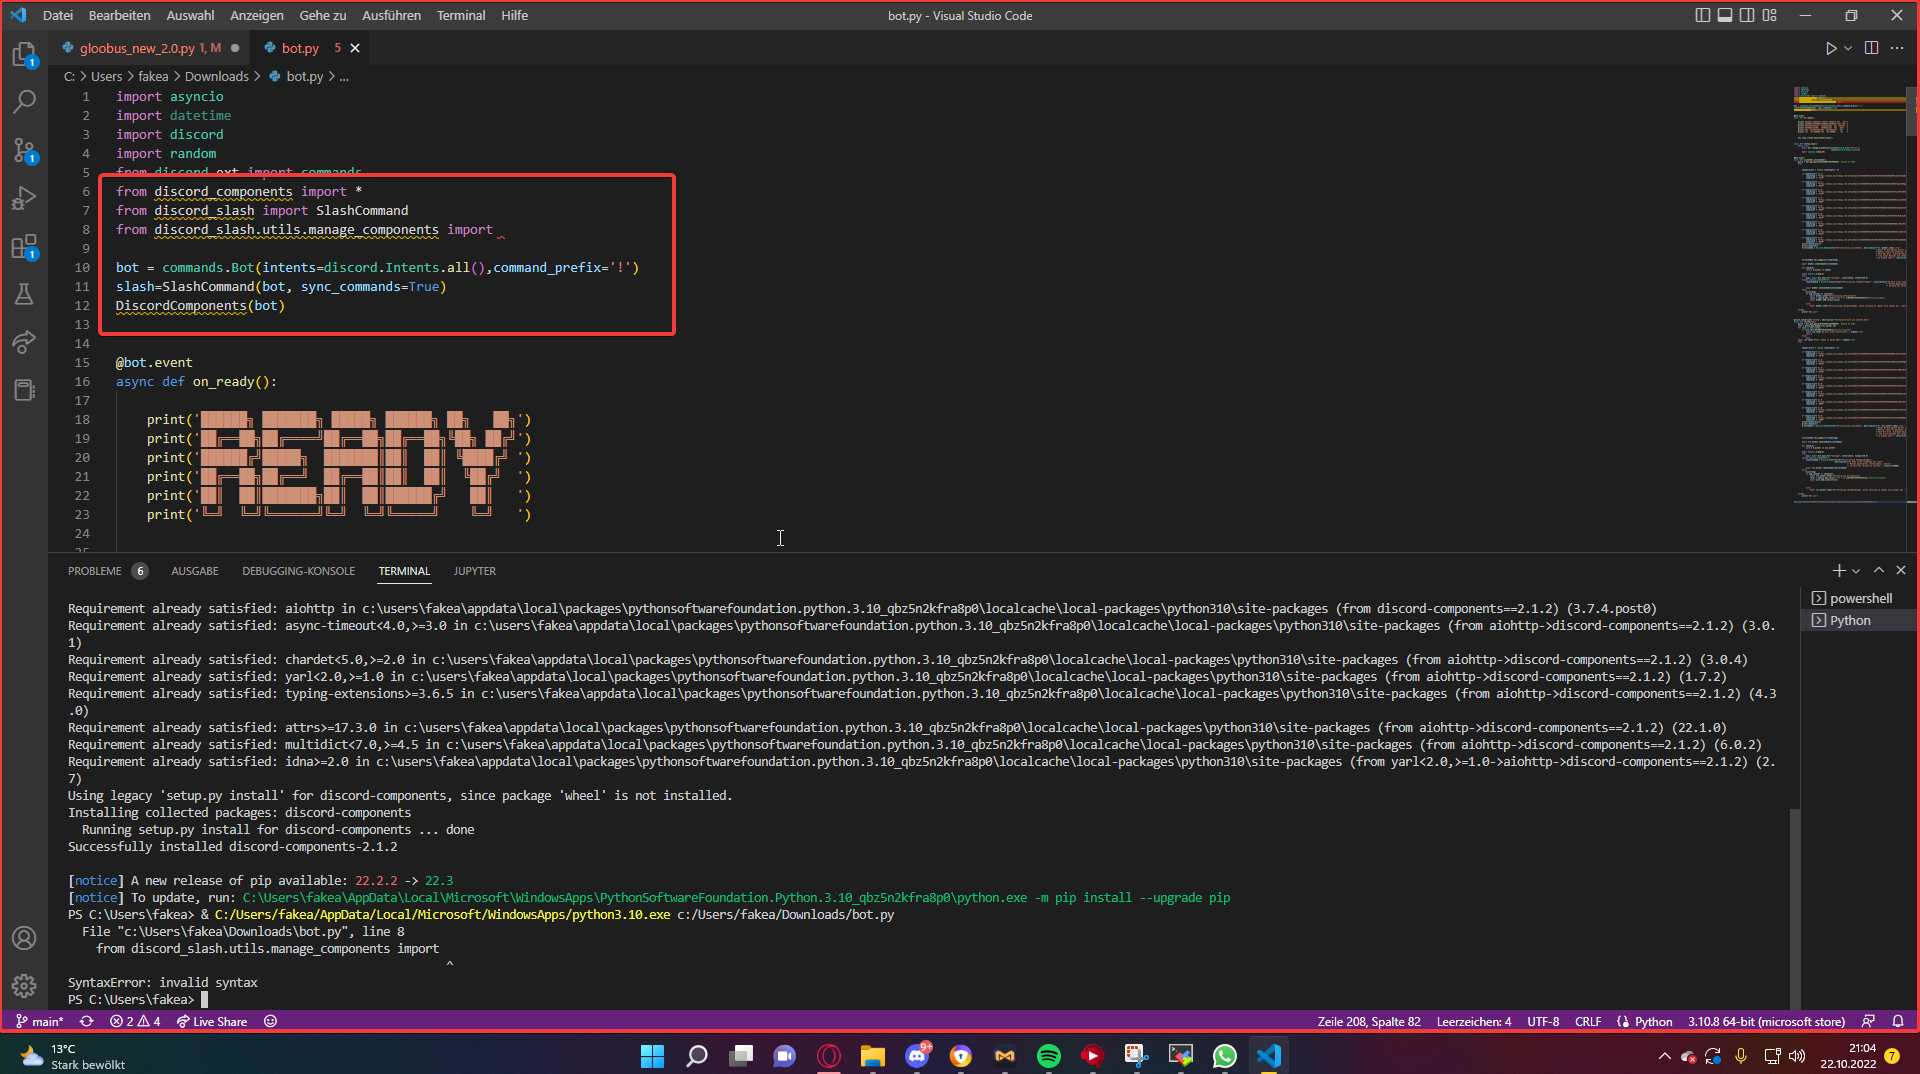
Task: Open the Source Control view
Action: (24, 150)
